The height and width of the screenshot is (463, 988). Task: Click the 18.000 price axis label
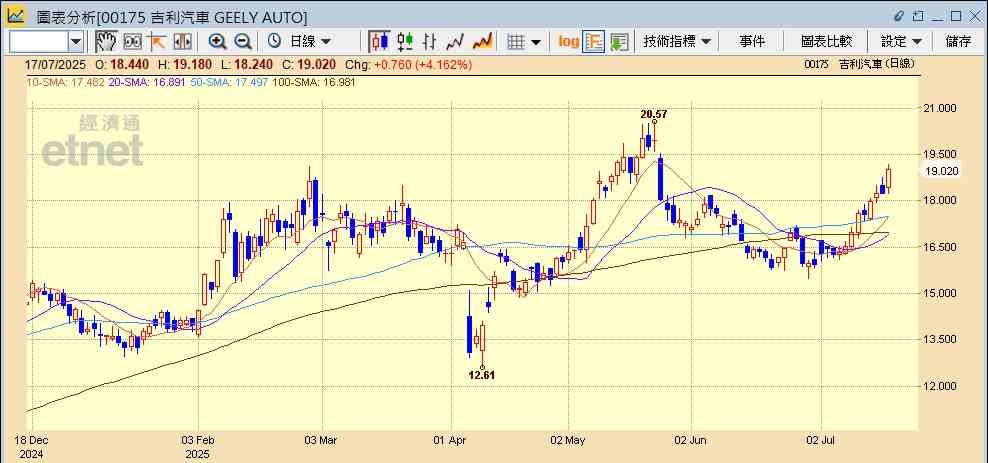click(941, 201)
